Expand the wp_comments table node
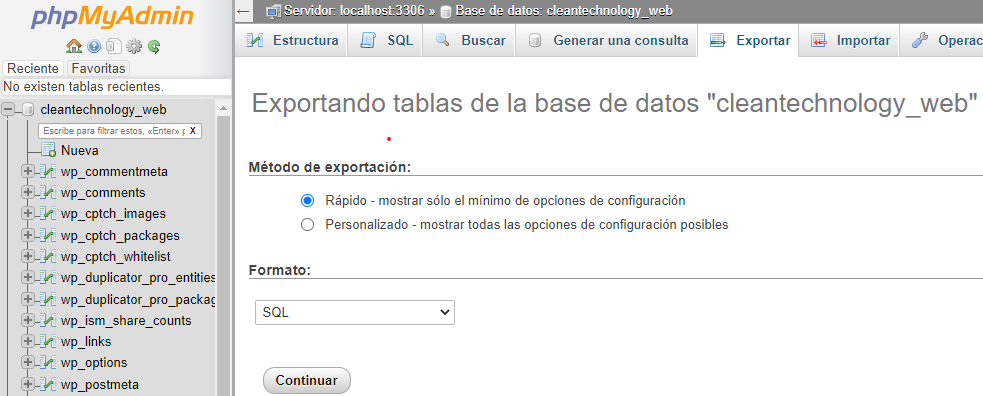Viewport: 983px width, 396px height. [28, 192]
